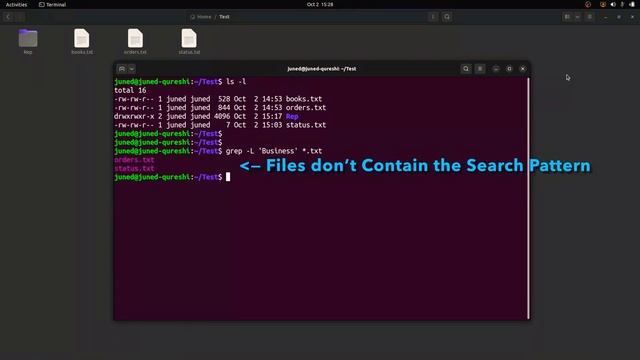Viewport: 640px width, 360px height.
Task: Click magenta 'status.txt' grep result
Action: point(134,168)
